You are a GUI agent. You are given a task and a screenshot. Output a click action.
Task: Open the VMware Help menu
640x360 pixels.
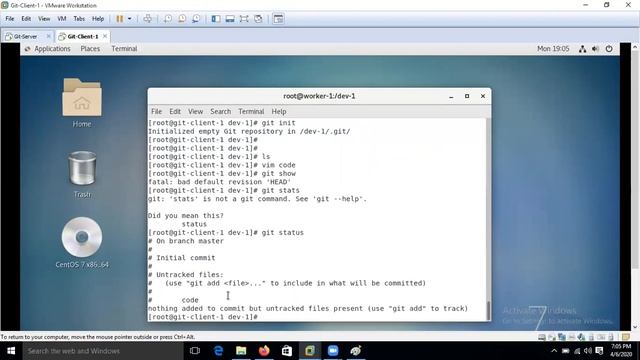tap(98, 19)
